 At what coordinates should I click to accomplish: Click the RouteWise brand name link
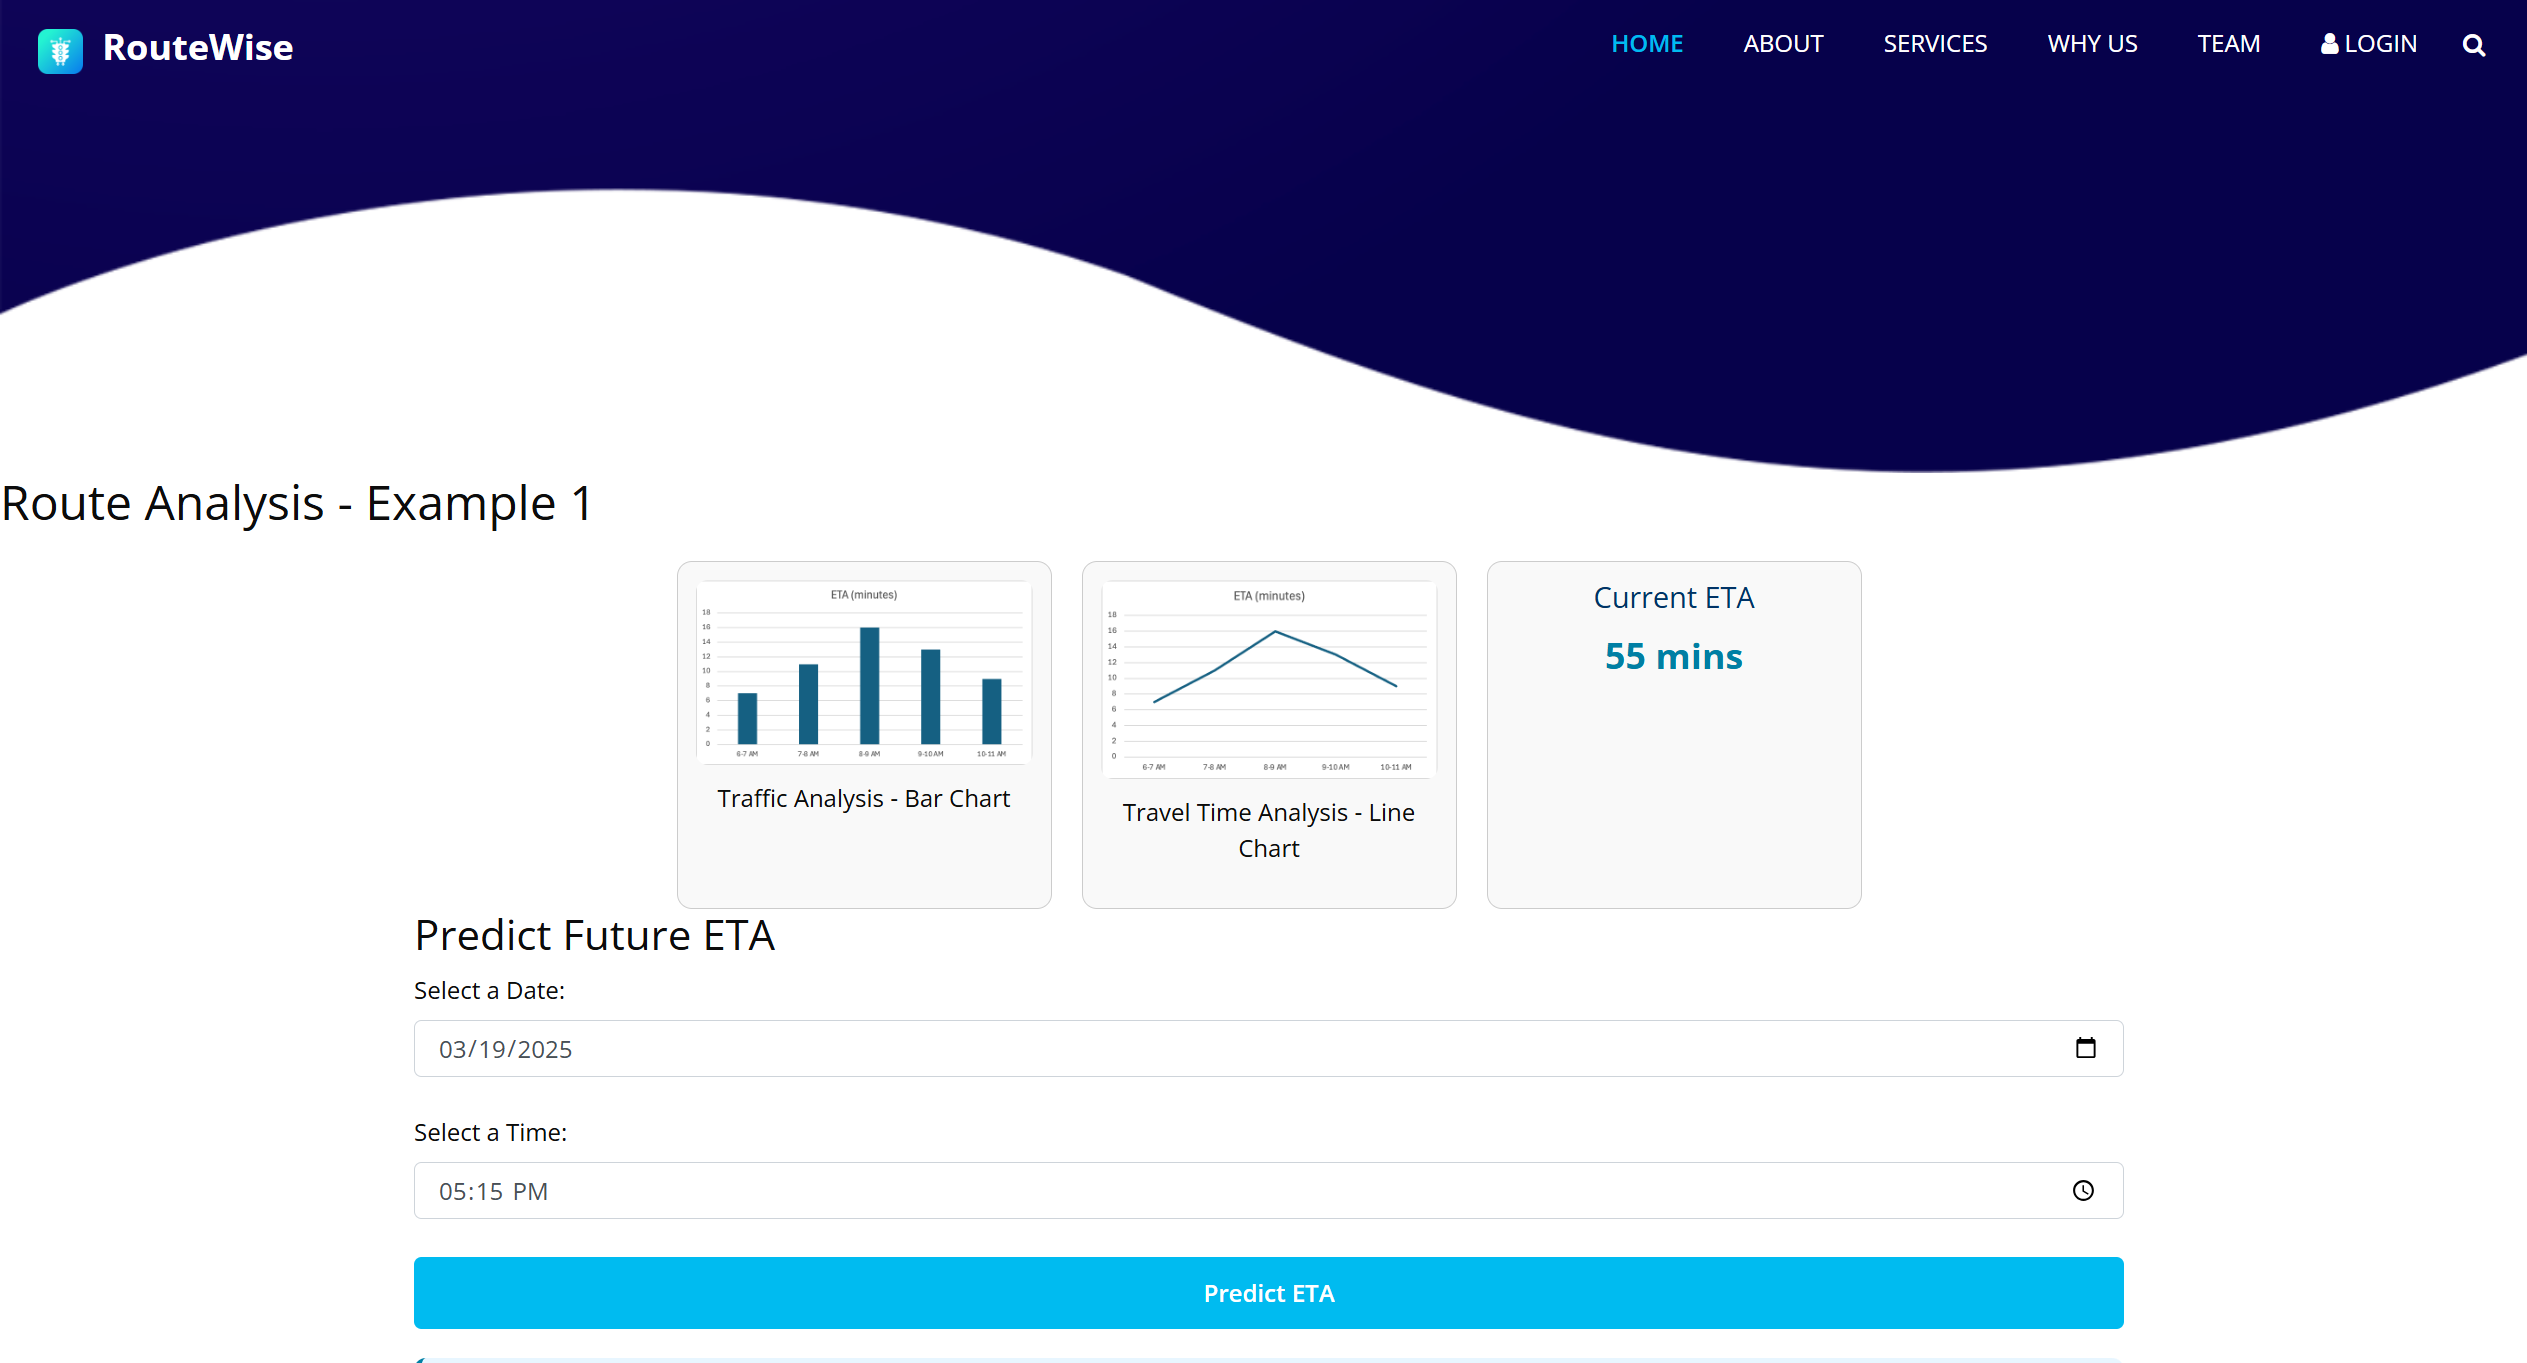point(198,48)
